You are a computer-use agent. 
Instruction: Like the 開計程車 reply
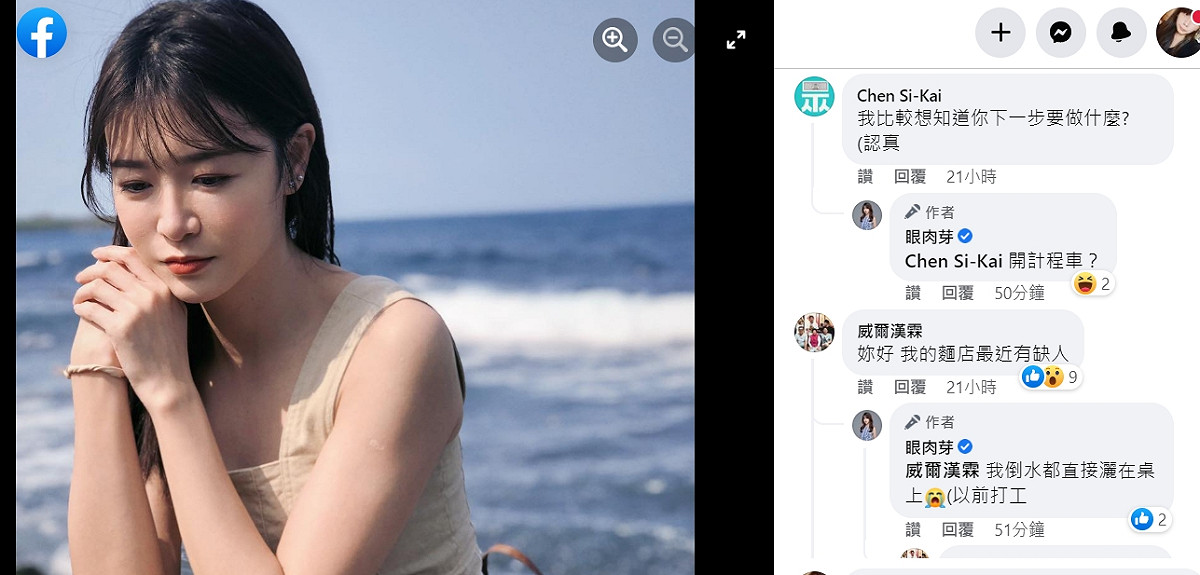[913, 293]
